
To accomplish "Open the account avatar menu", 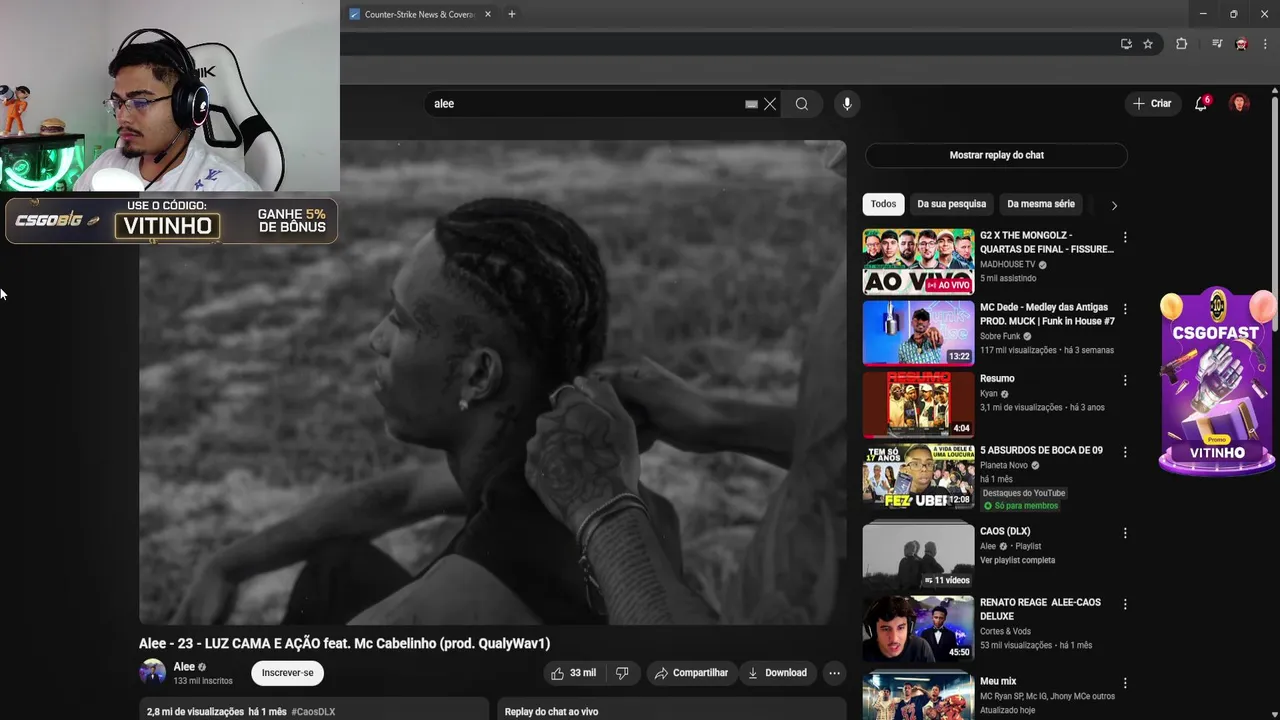I will click(x=1239, y=104).
